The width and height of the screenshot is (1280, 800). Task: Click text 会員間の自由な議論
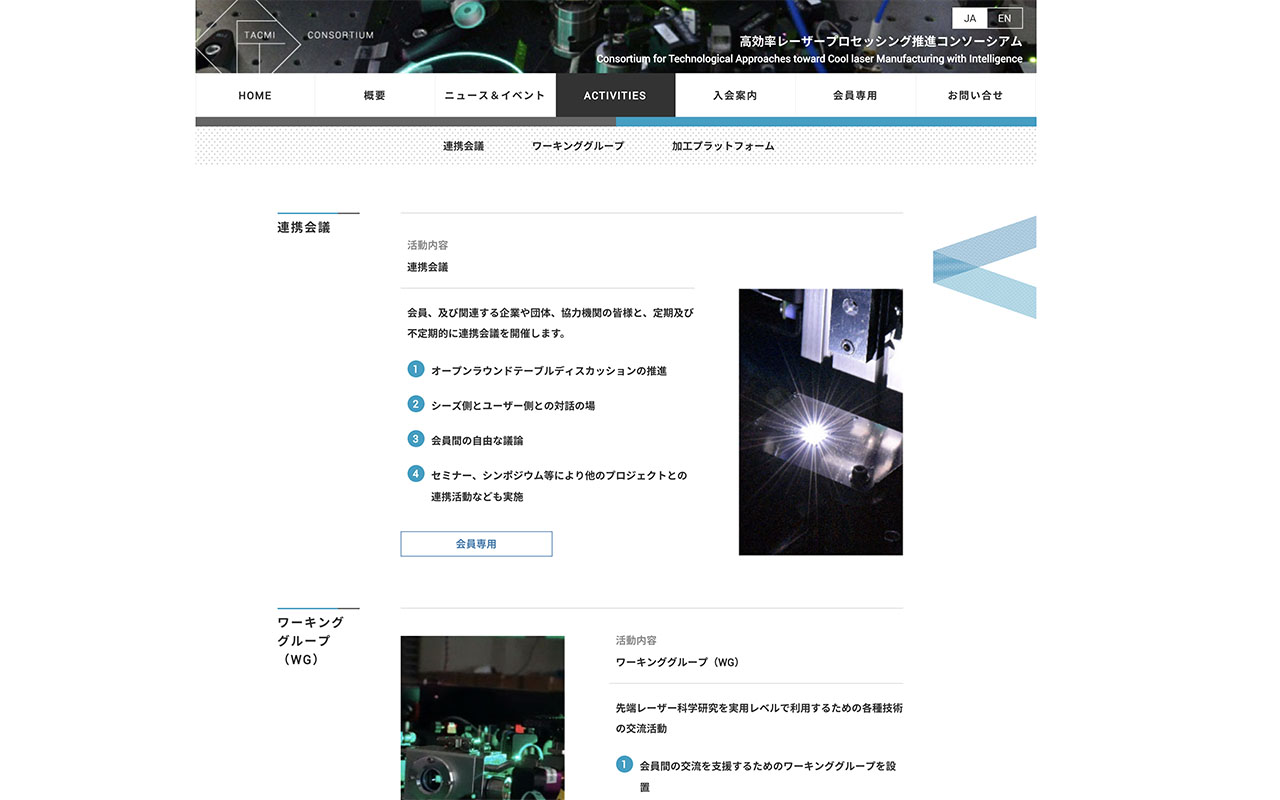(x=477, y=441)
